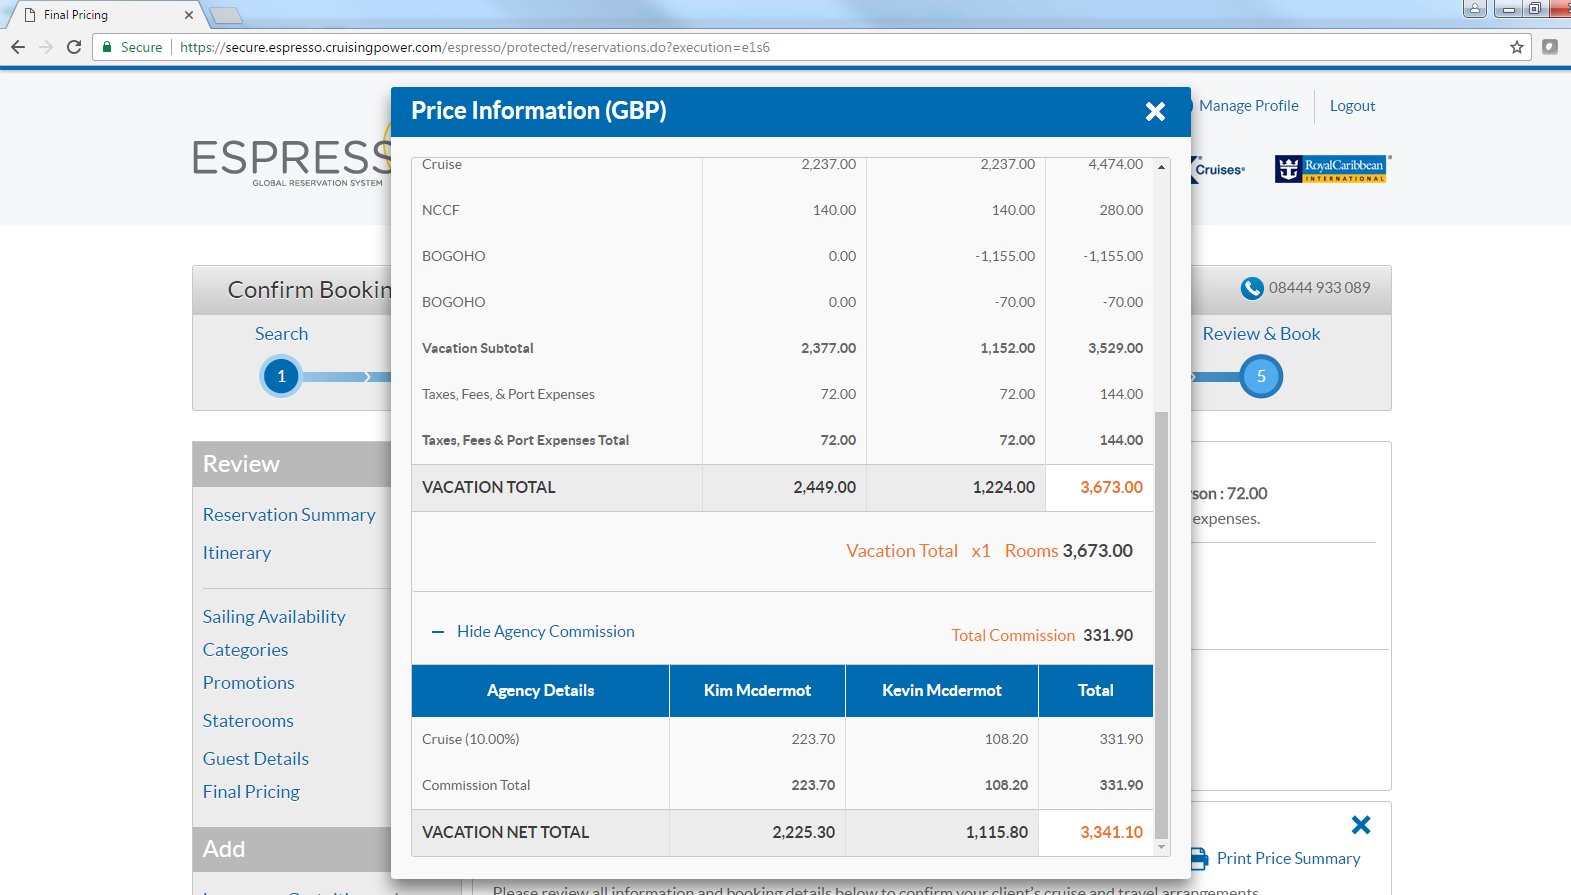Click the dialog scrollbar down arrow

point(1161,848)
